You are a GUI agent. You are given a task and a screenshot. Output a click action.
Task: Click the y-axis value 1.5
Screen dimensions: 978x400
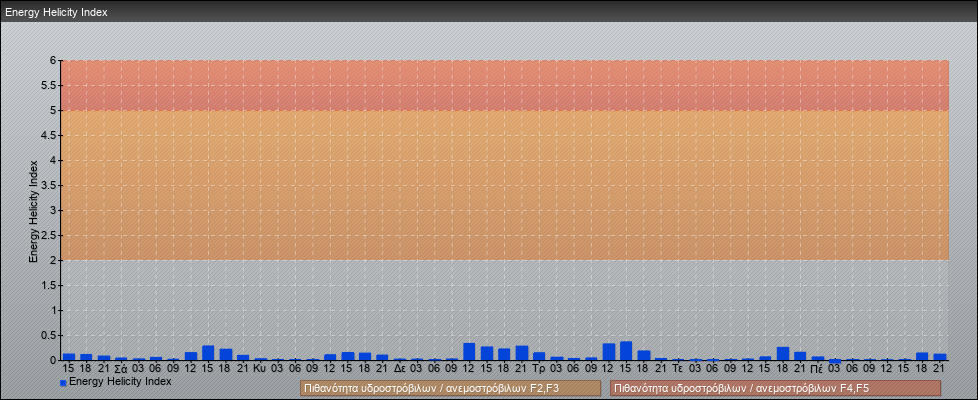point(49,286)
